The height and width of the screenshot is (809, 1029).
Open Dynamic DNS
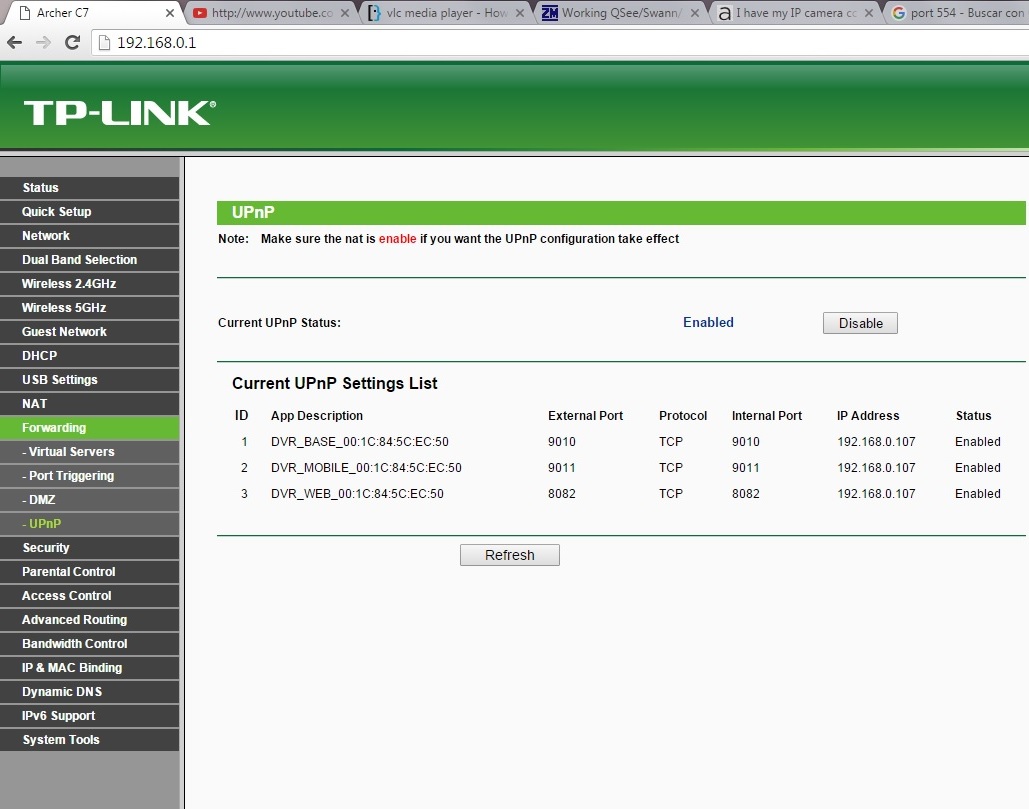point(89,692)
